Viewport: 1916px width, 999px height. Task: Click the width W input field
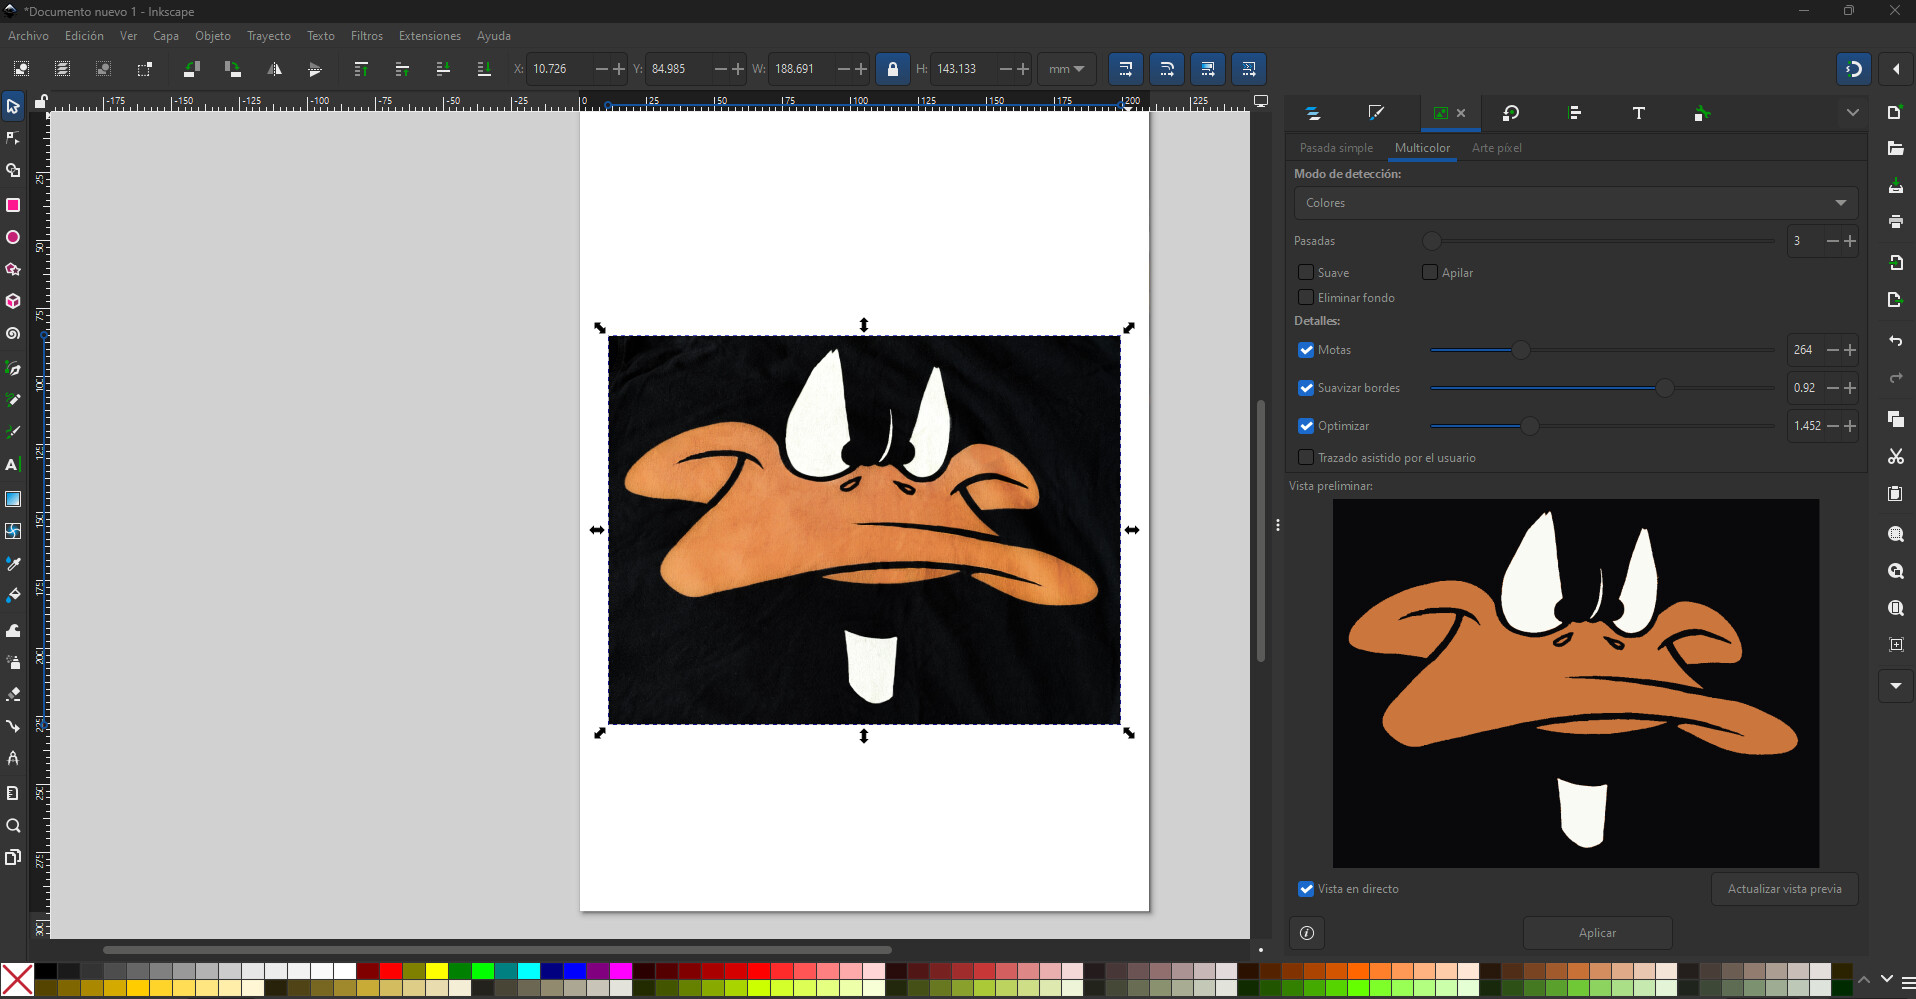[802, 69]
